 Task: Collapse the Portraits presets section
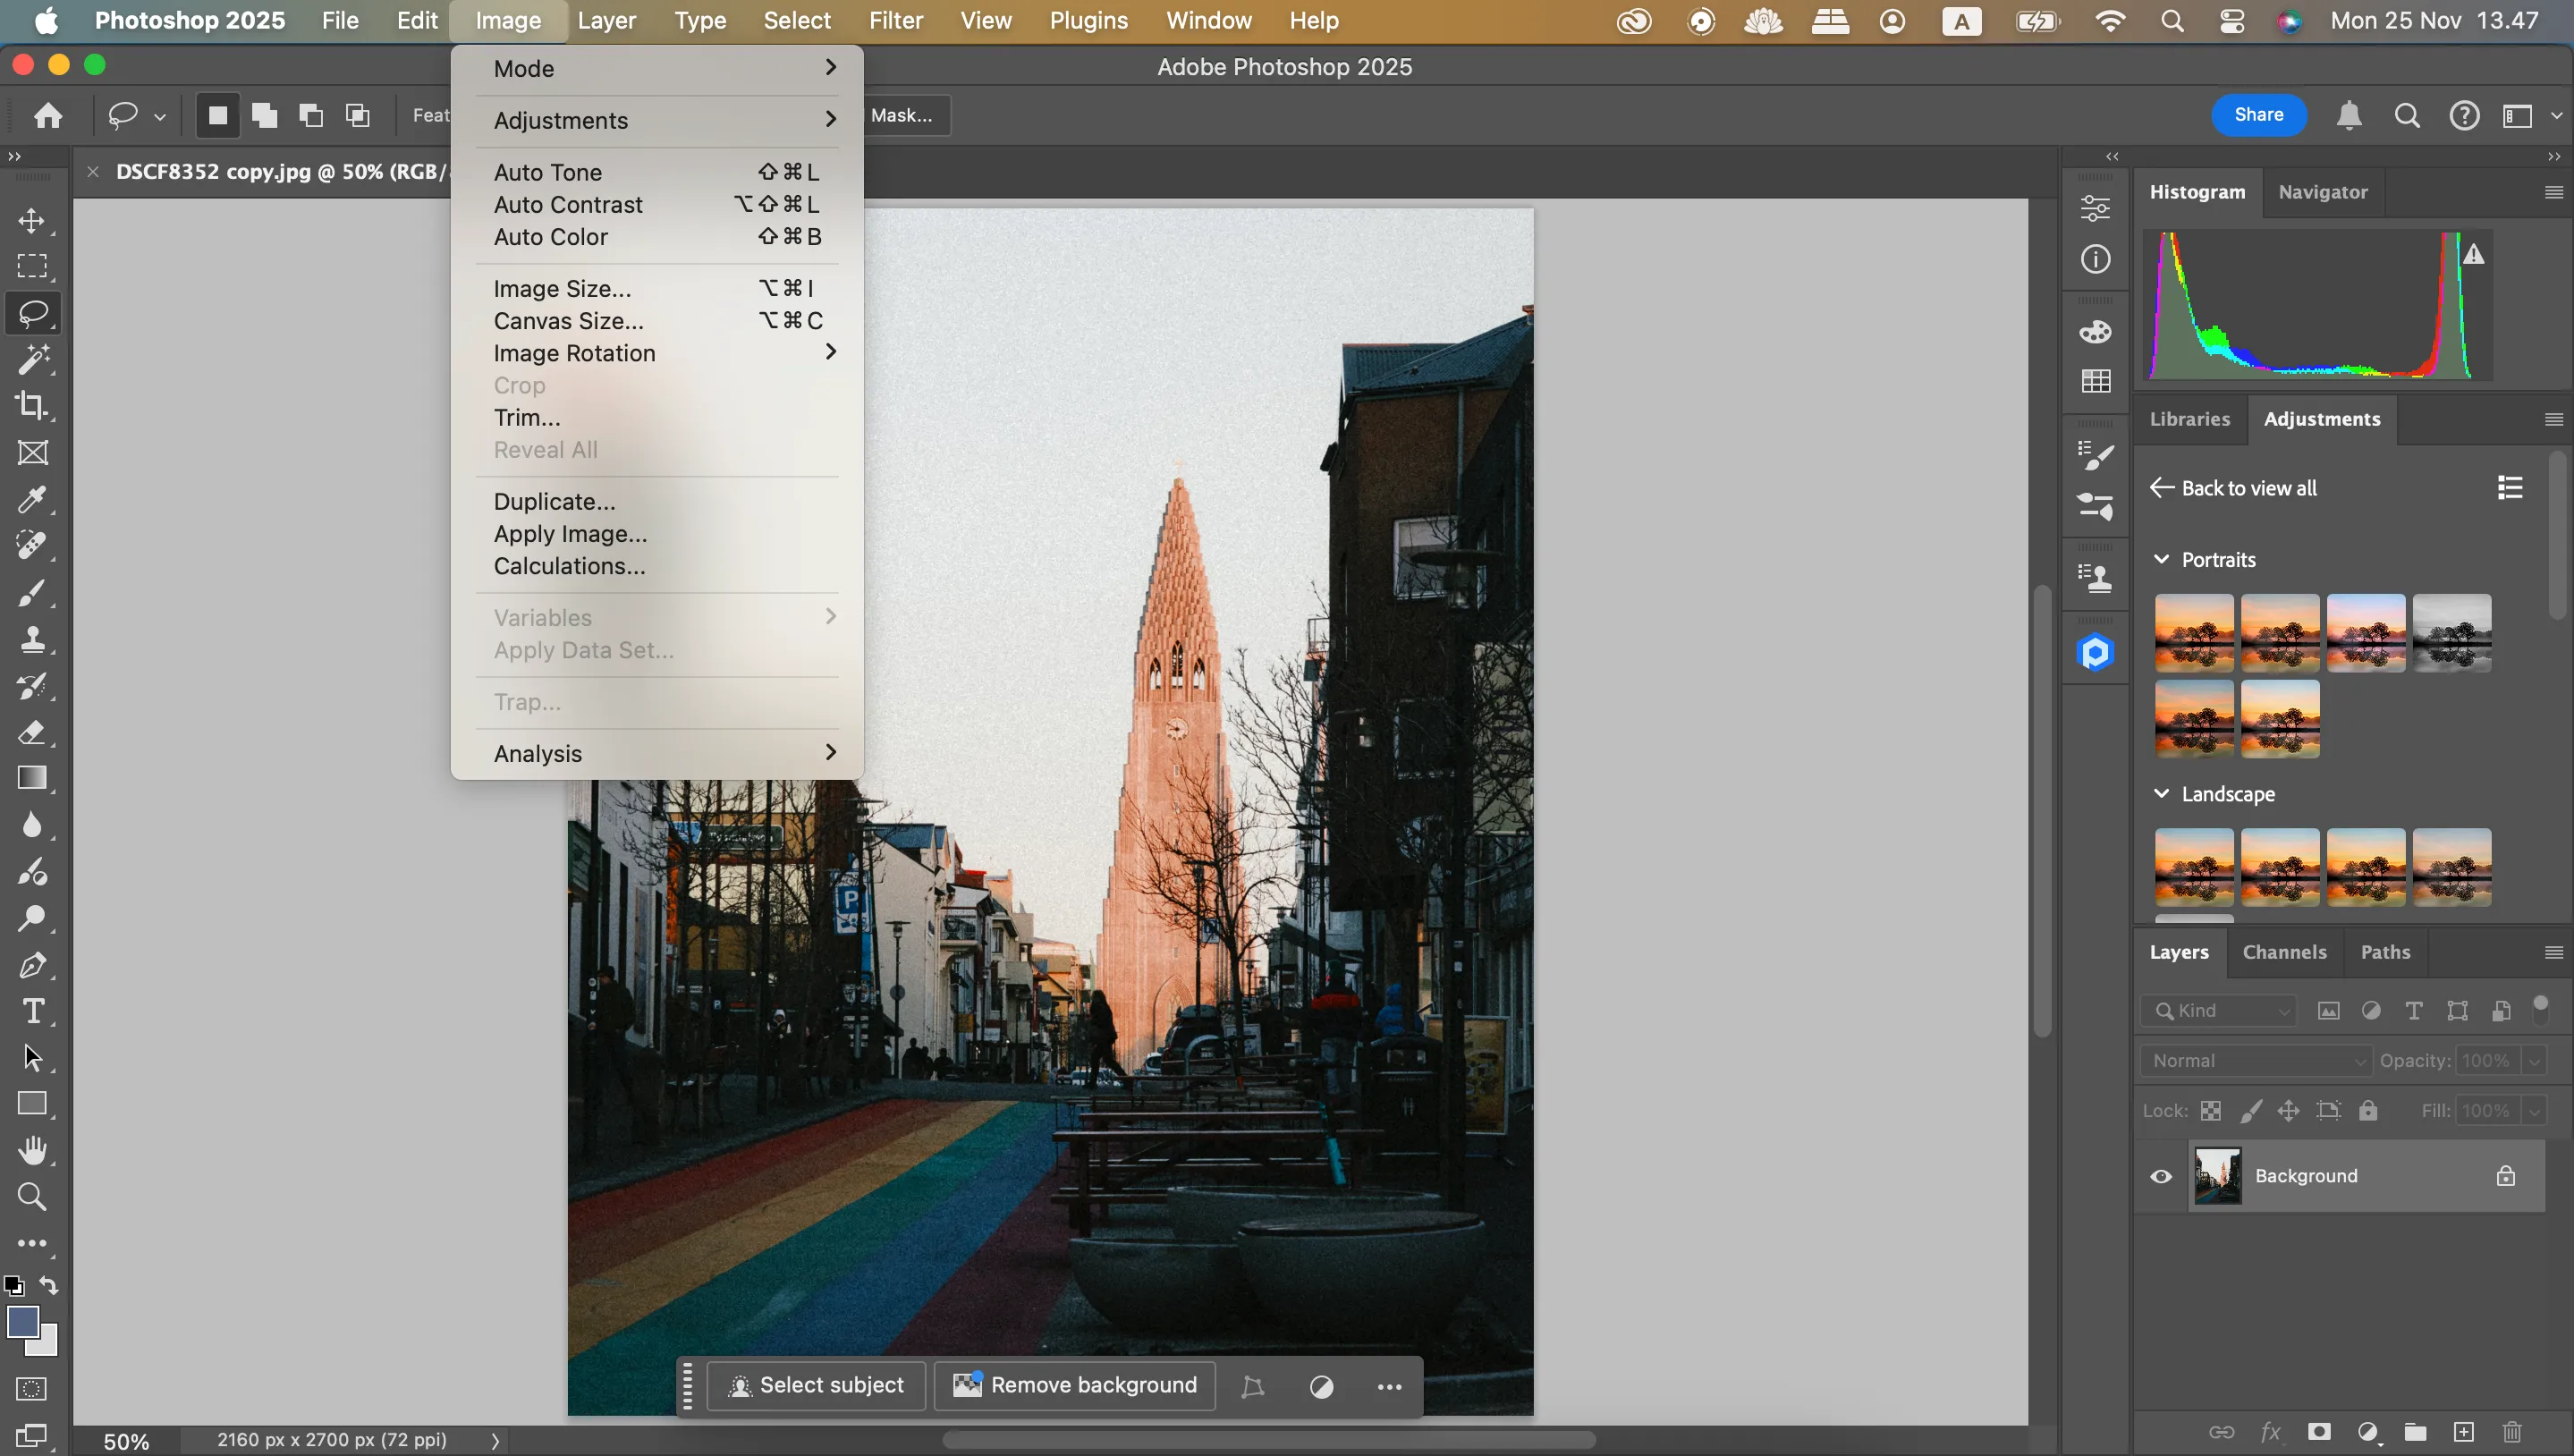click(x=2161, y=560)
